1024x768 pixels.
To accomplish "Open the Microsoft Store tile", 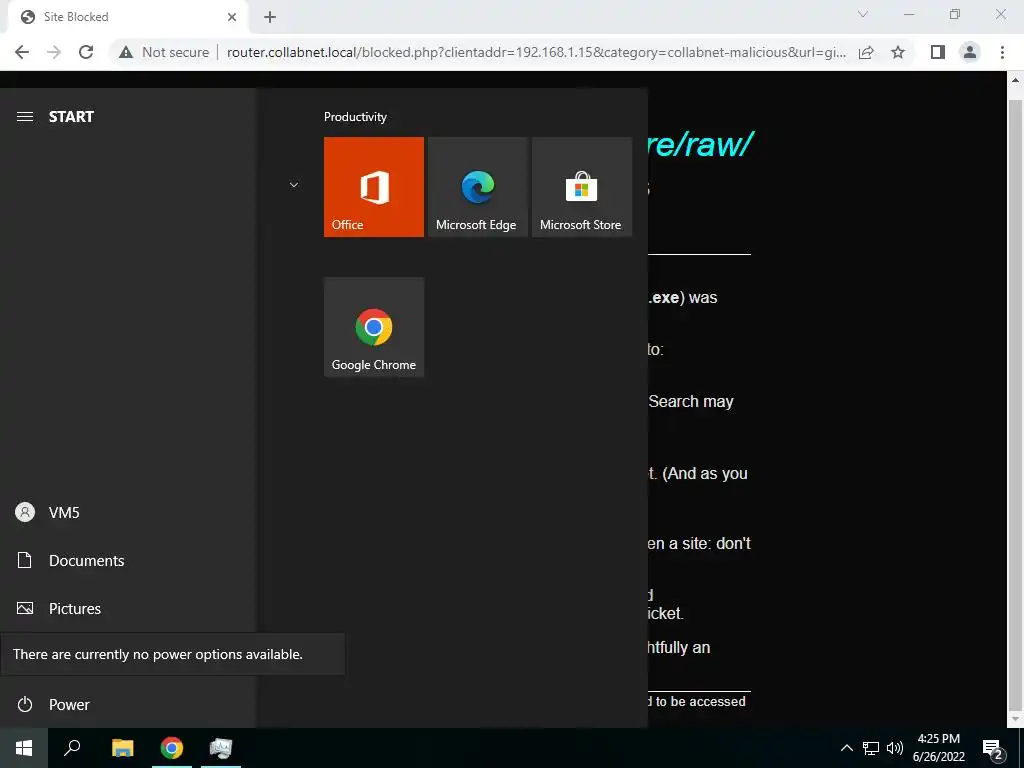I will (581, 187).
